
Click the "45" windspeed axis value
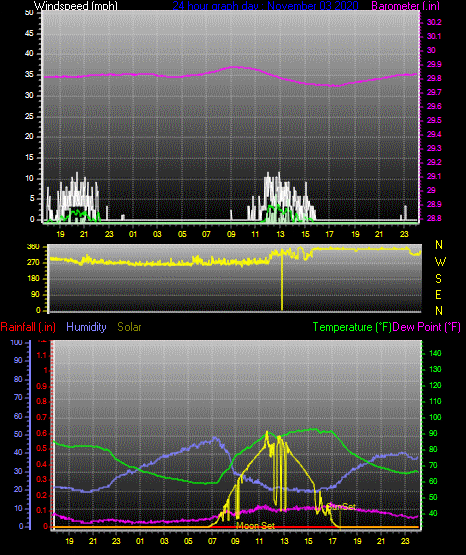29,34
